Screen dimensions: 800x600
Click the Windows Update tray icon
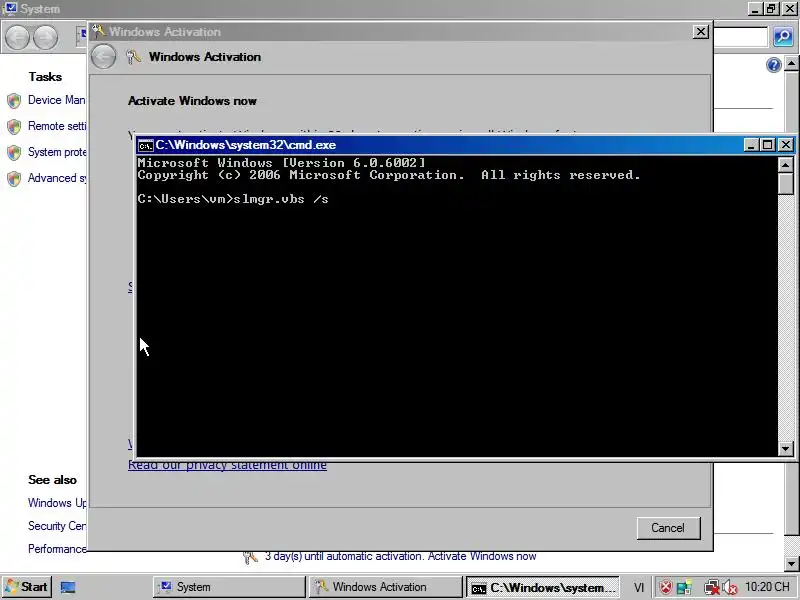[685, 587]
